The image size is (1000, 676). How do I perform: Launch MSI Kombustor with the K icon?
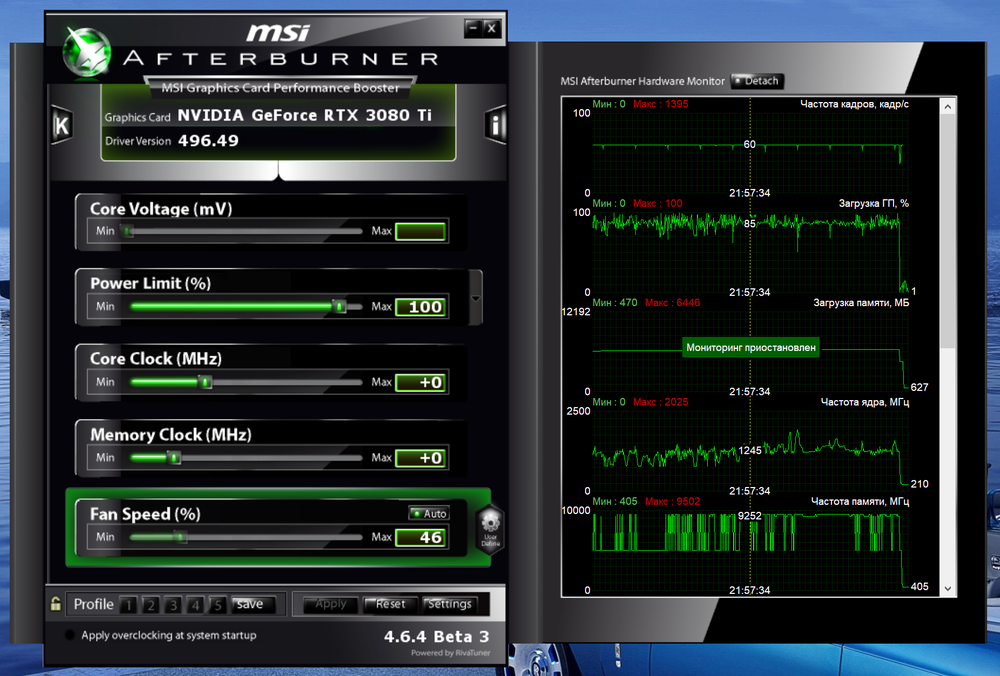coord(61,126)
